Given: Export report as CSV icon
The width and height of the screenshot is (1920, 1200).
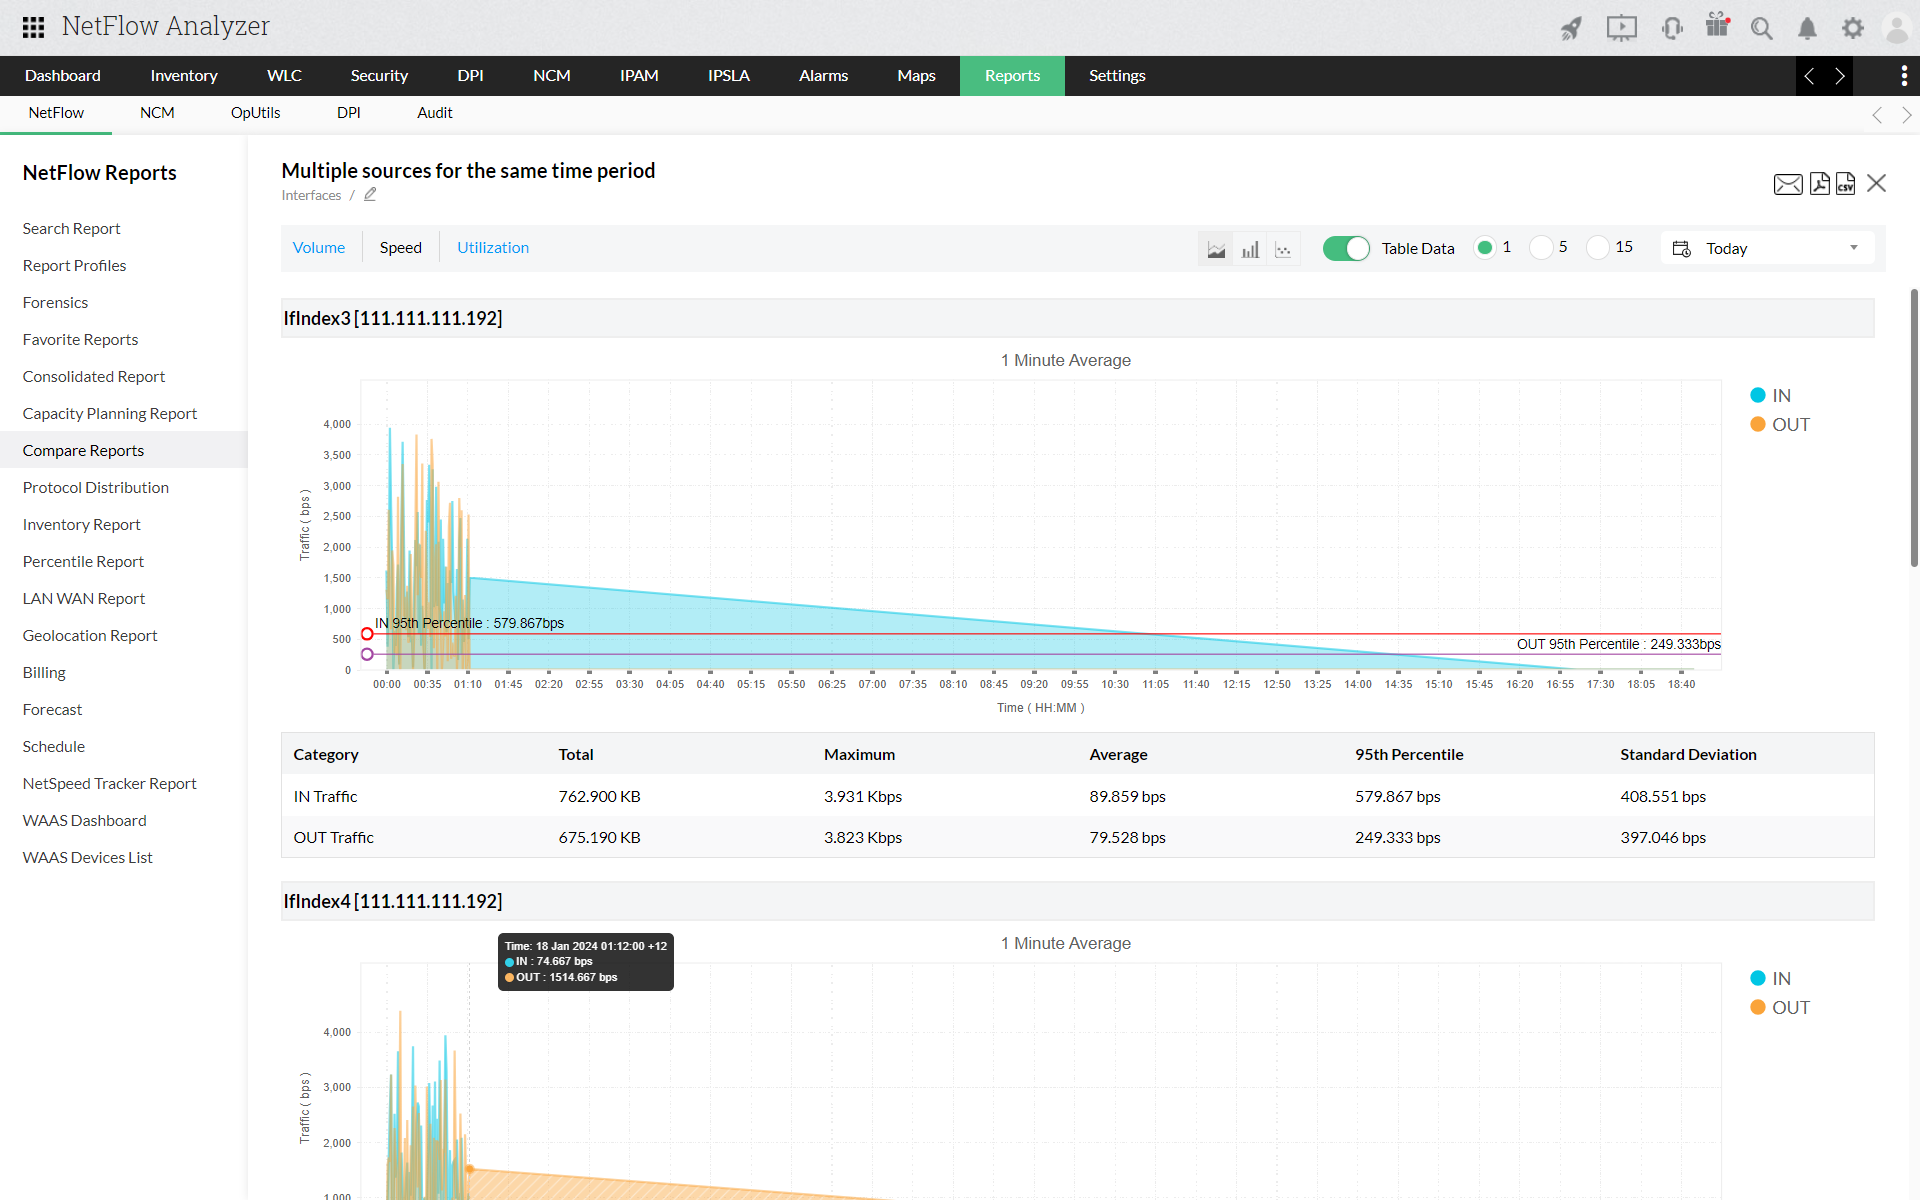Looking at the screenshot, I should point(1845,184).
